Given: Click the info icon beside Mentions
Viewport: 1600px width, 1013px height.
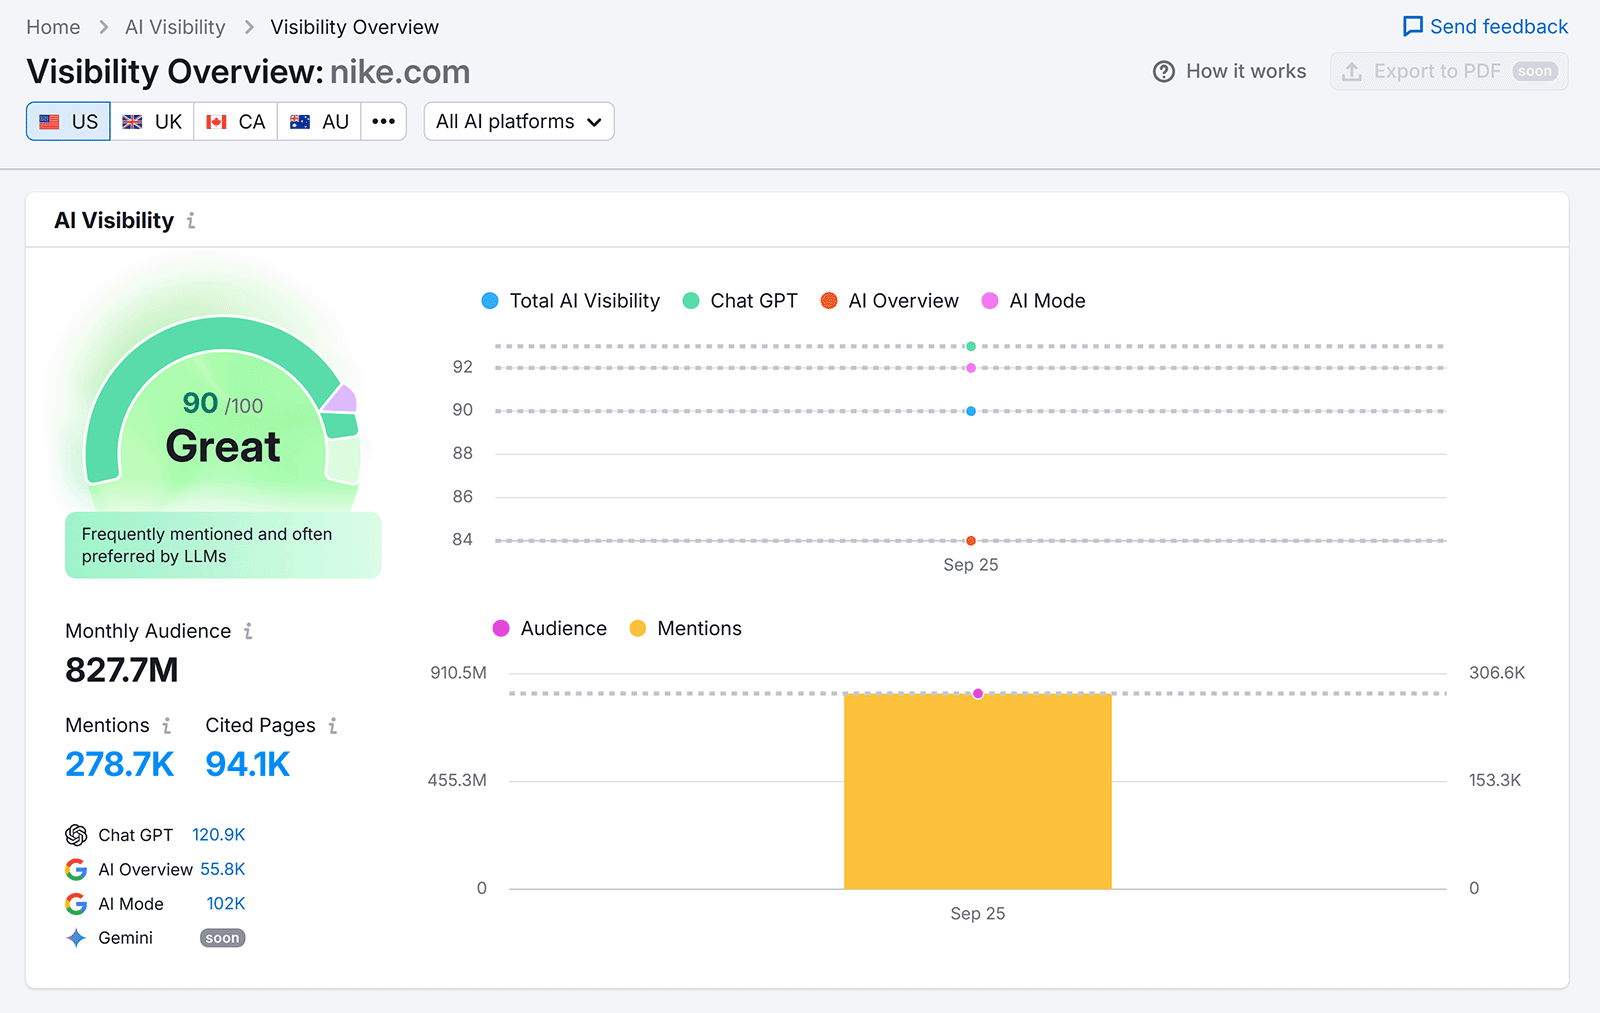Looking at the screenshot, I should (x=167, y=725).
